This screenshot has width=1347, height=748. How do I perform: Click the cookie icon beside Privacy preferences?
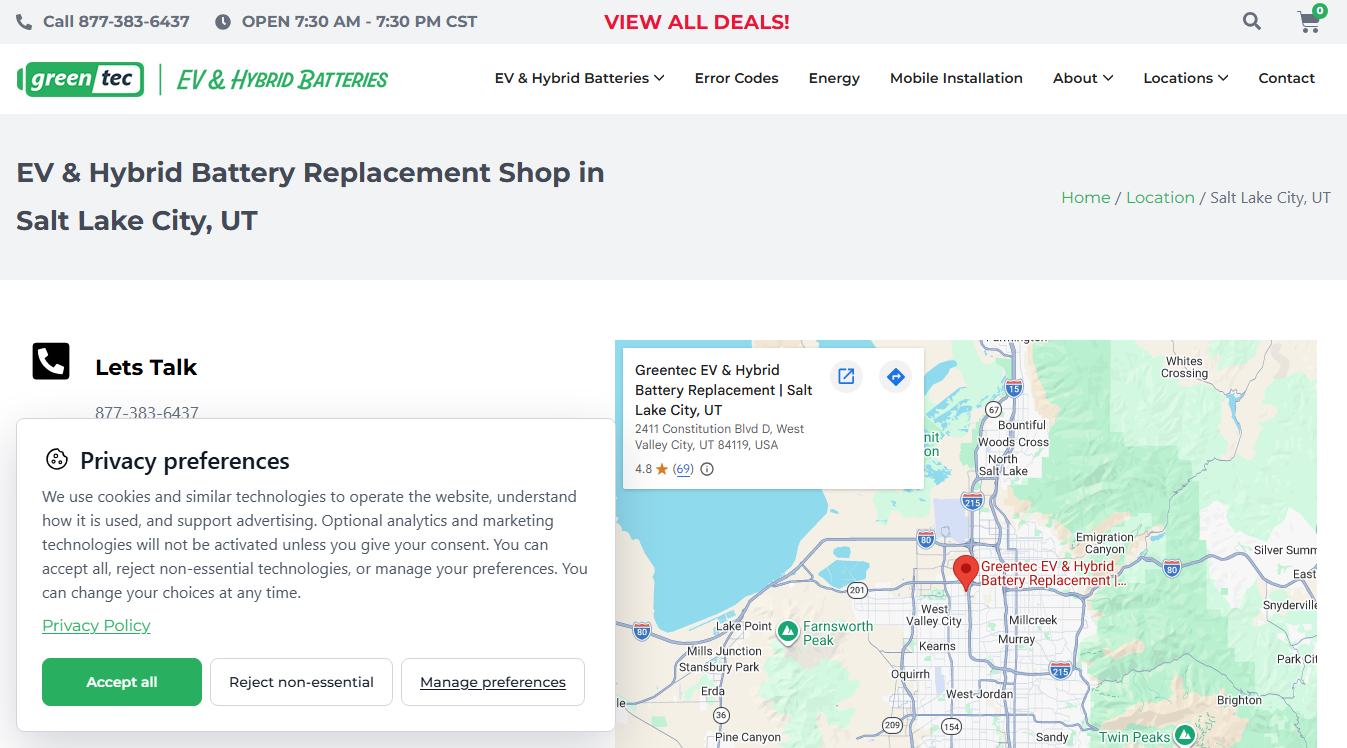pyautogui.click(x=56, y=460)
